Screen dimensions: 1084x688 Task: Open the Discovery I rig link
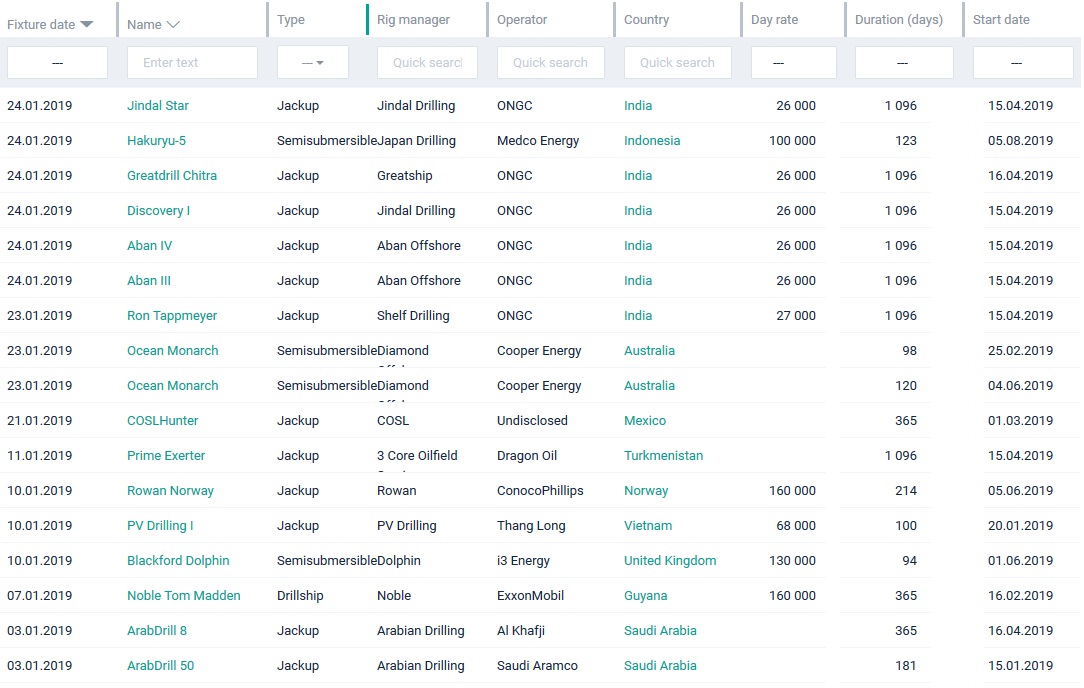tap(158, 211)
